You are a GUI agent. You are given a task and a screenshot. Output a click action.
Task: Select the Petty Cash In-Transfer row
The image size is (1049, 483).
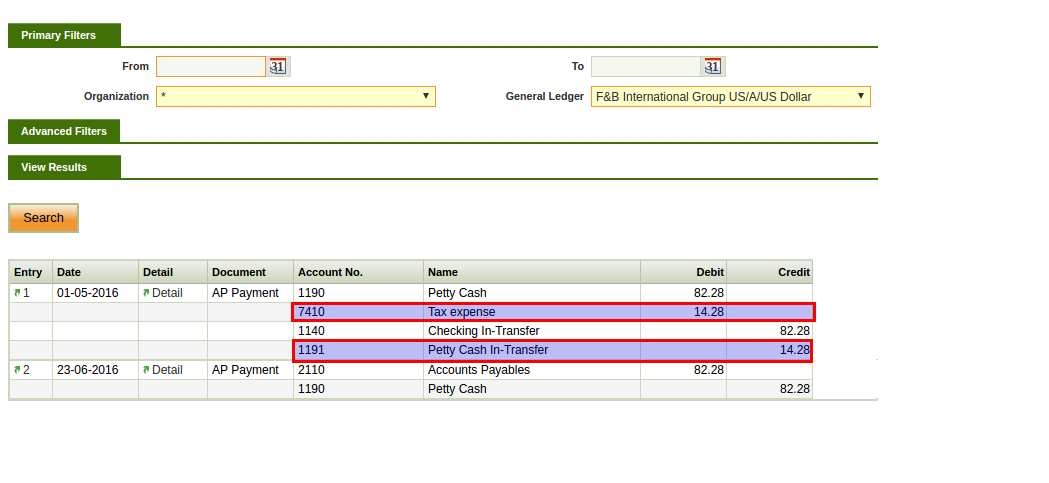point(553,350)
